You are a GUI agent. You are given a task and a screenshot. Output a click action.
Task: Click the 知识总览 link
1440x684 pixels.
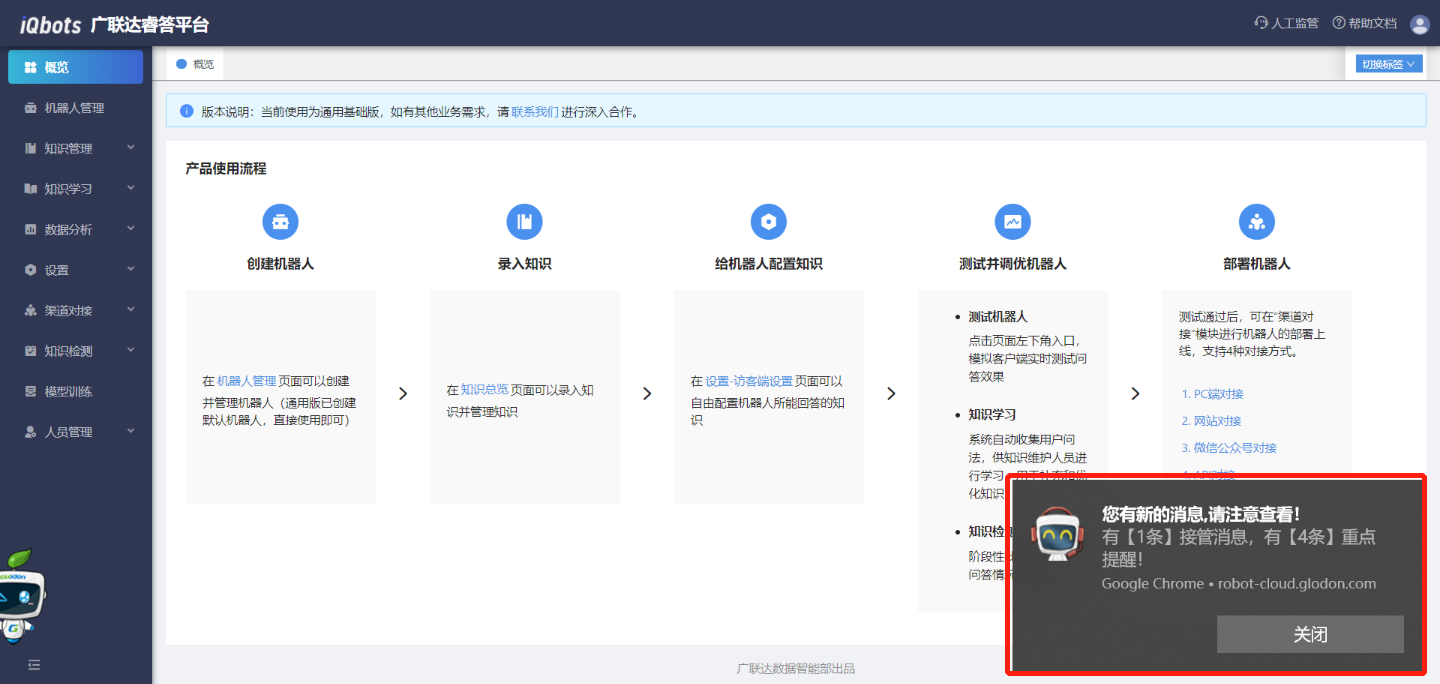[x=484, y=390]
